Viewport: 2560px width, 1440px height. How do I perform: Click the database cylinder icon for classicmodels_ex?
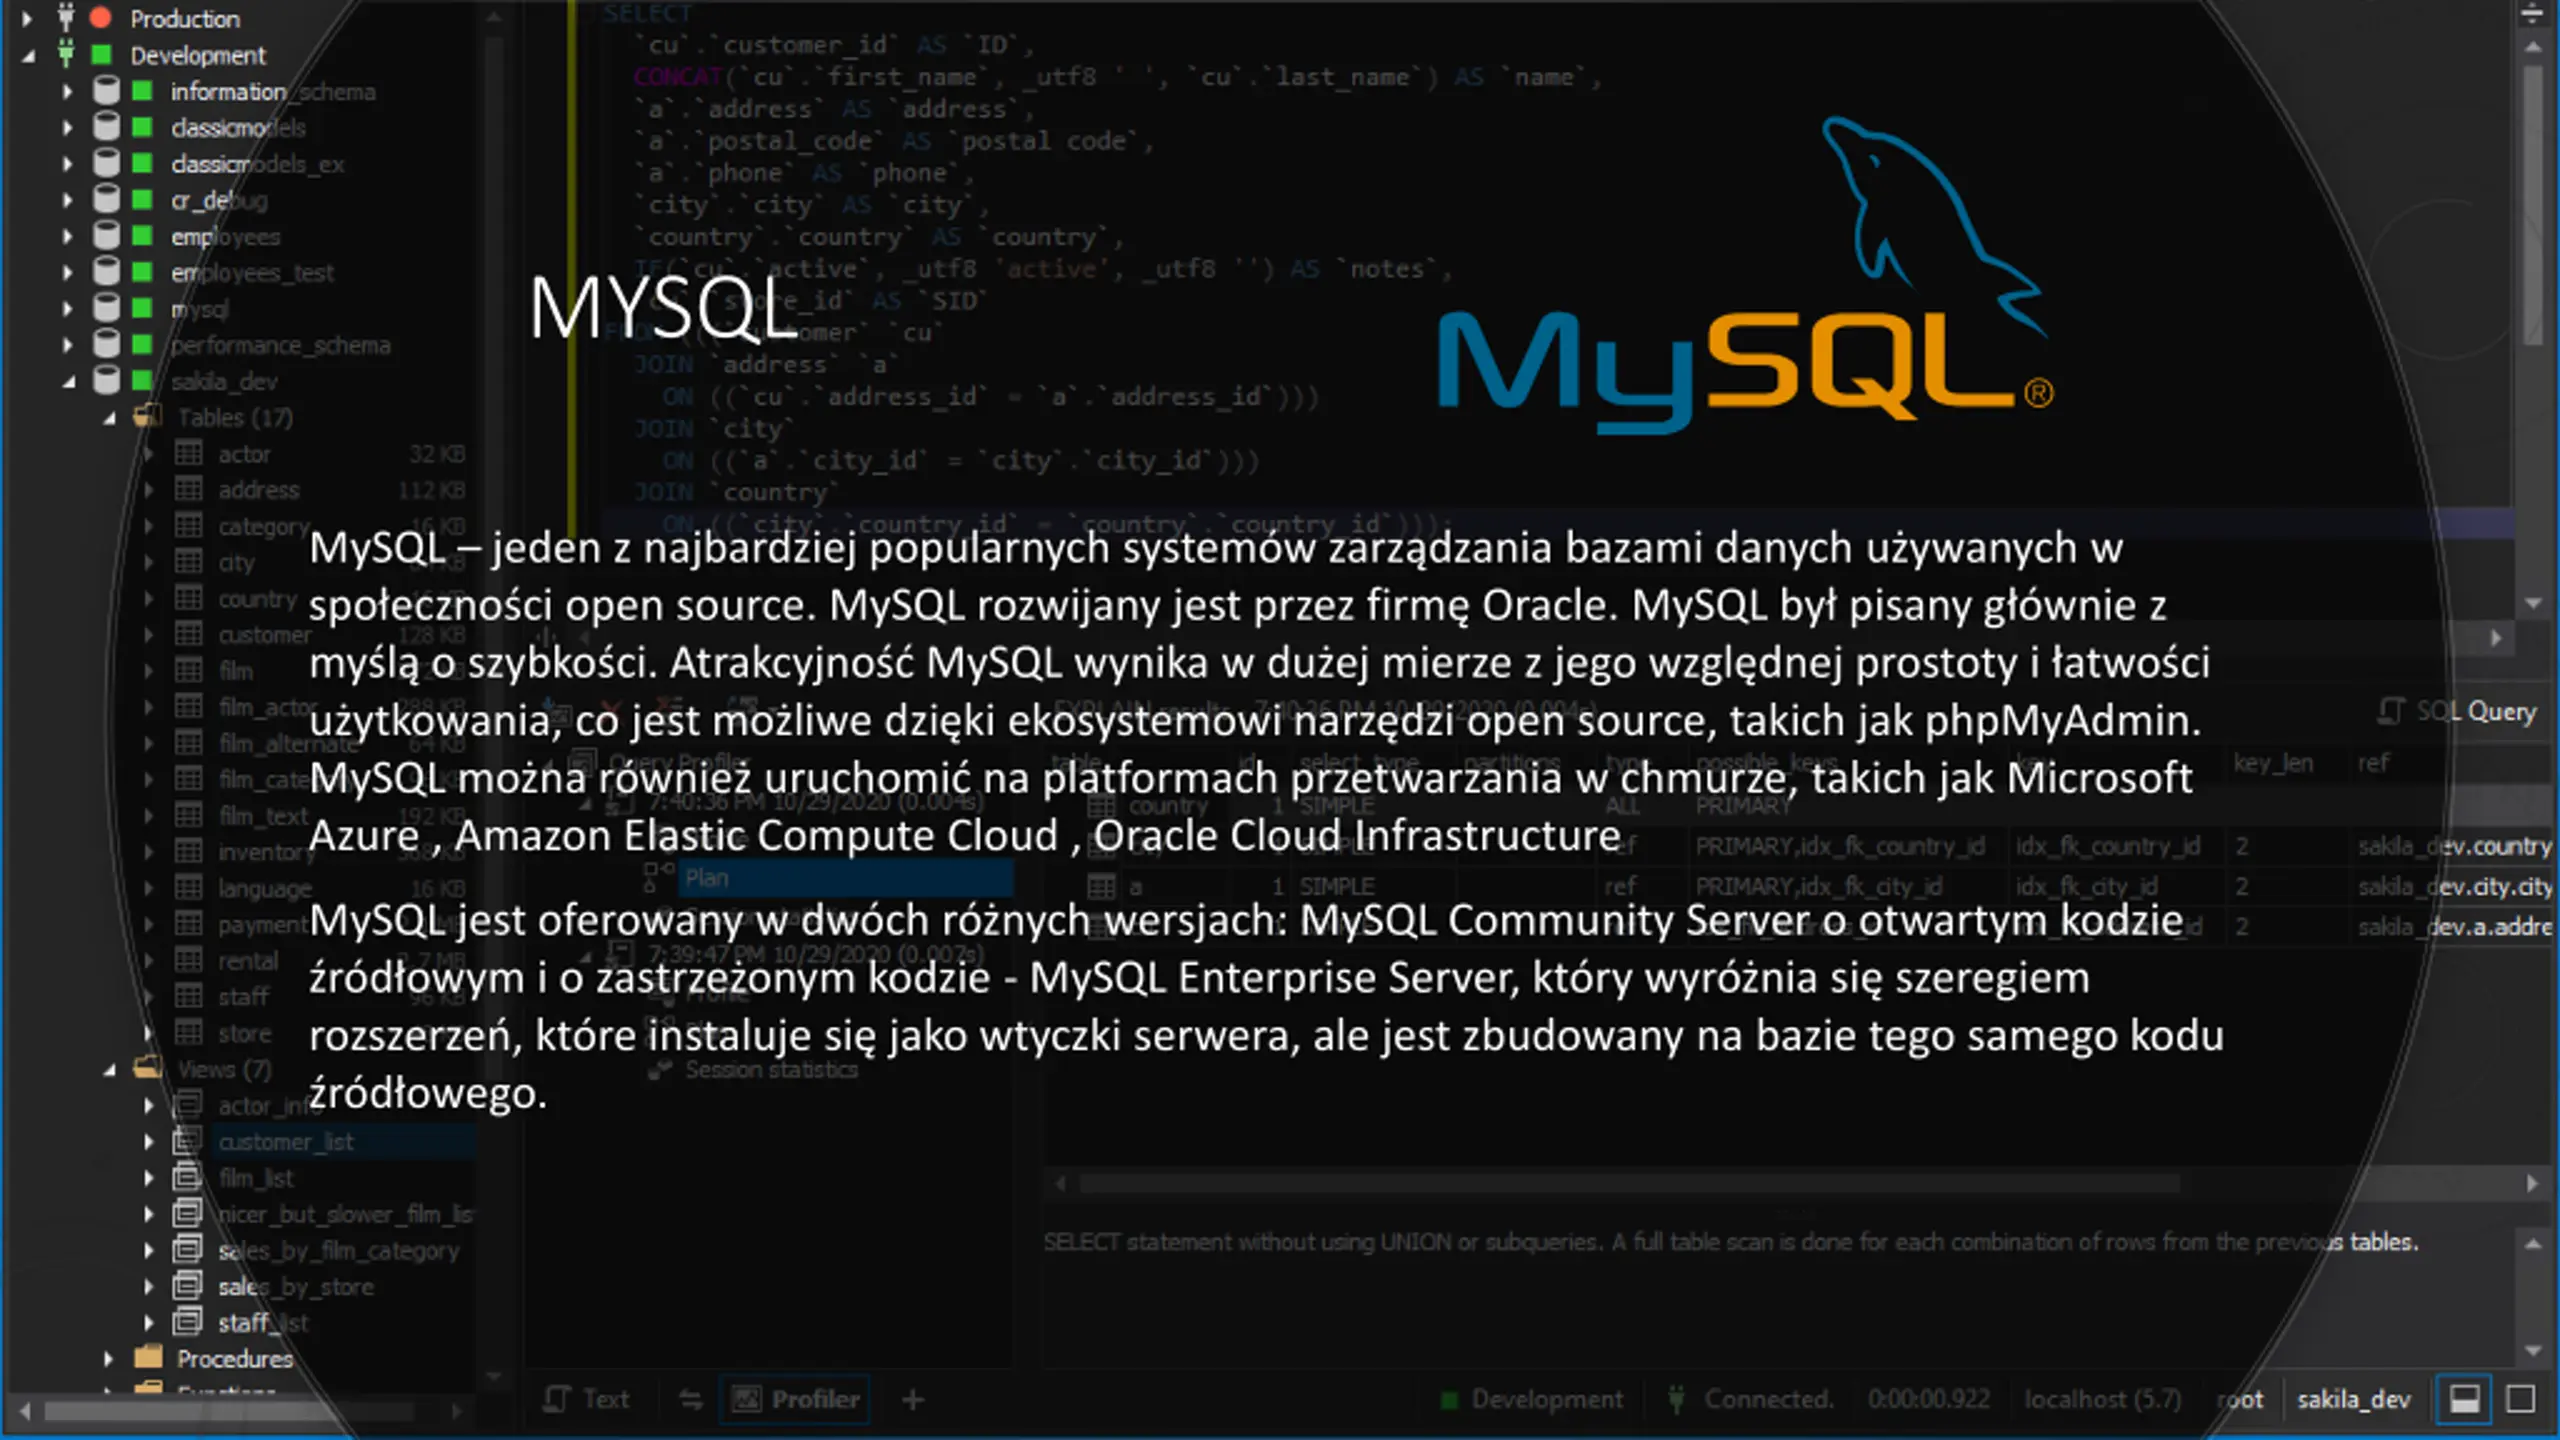106,163
